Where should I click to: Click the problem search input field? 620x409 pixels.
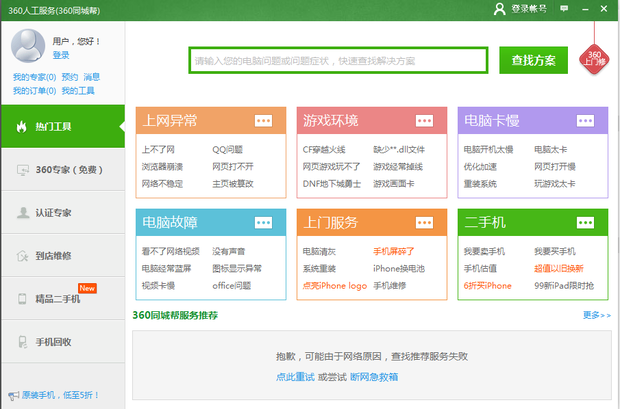tap(338, 61)
